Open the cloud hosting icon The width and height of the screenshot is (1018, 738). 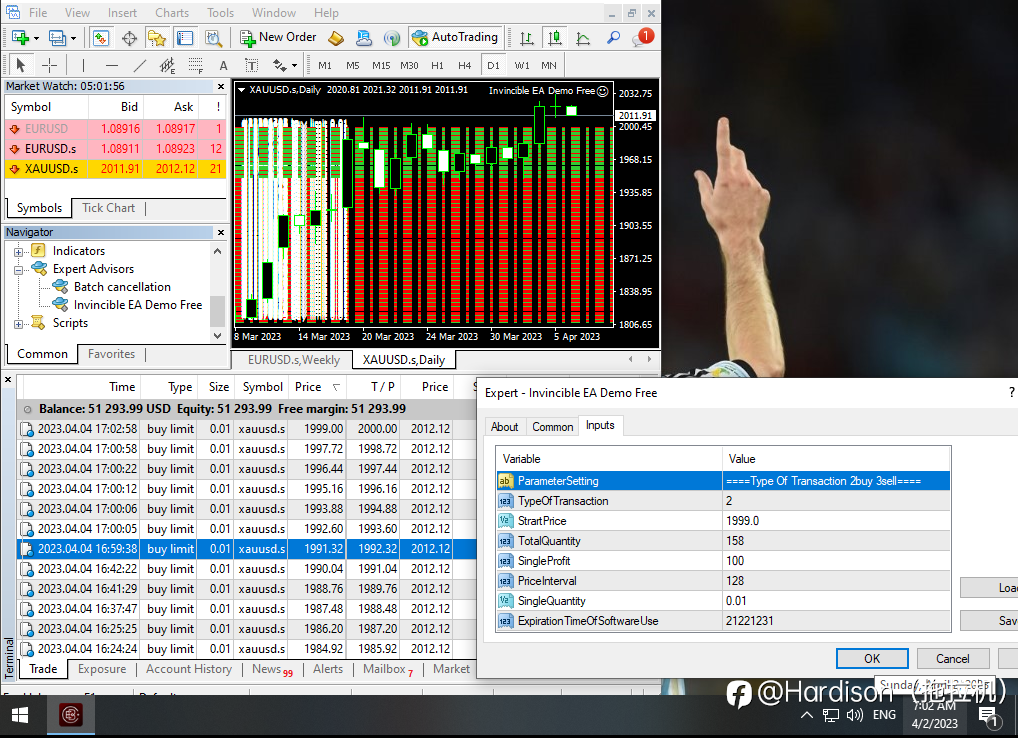[x=364, y=38]
